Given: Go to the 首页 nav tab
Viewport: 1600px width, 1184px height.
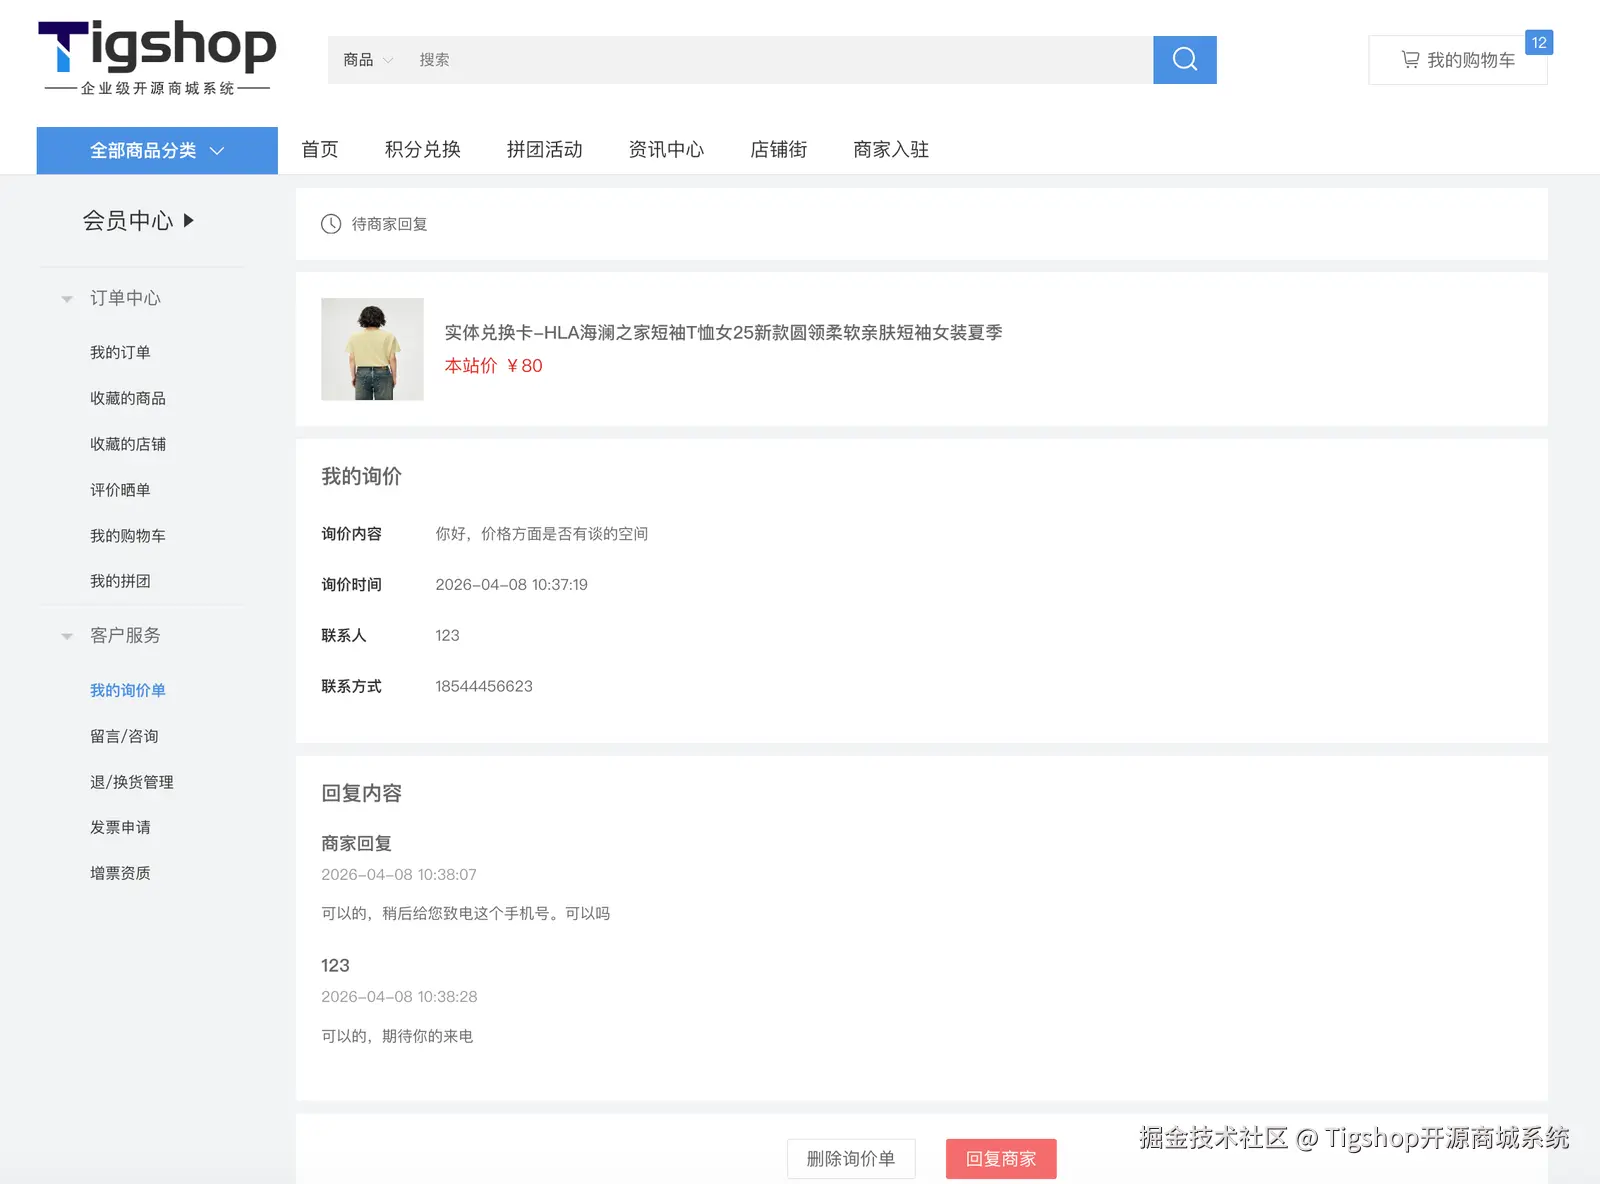Looking at the screenshot, I should [x=320, y=150].
